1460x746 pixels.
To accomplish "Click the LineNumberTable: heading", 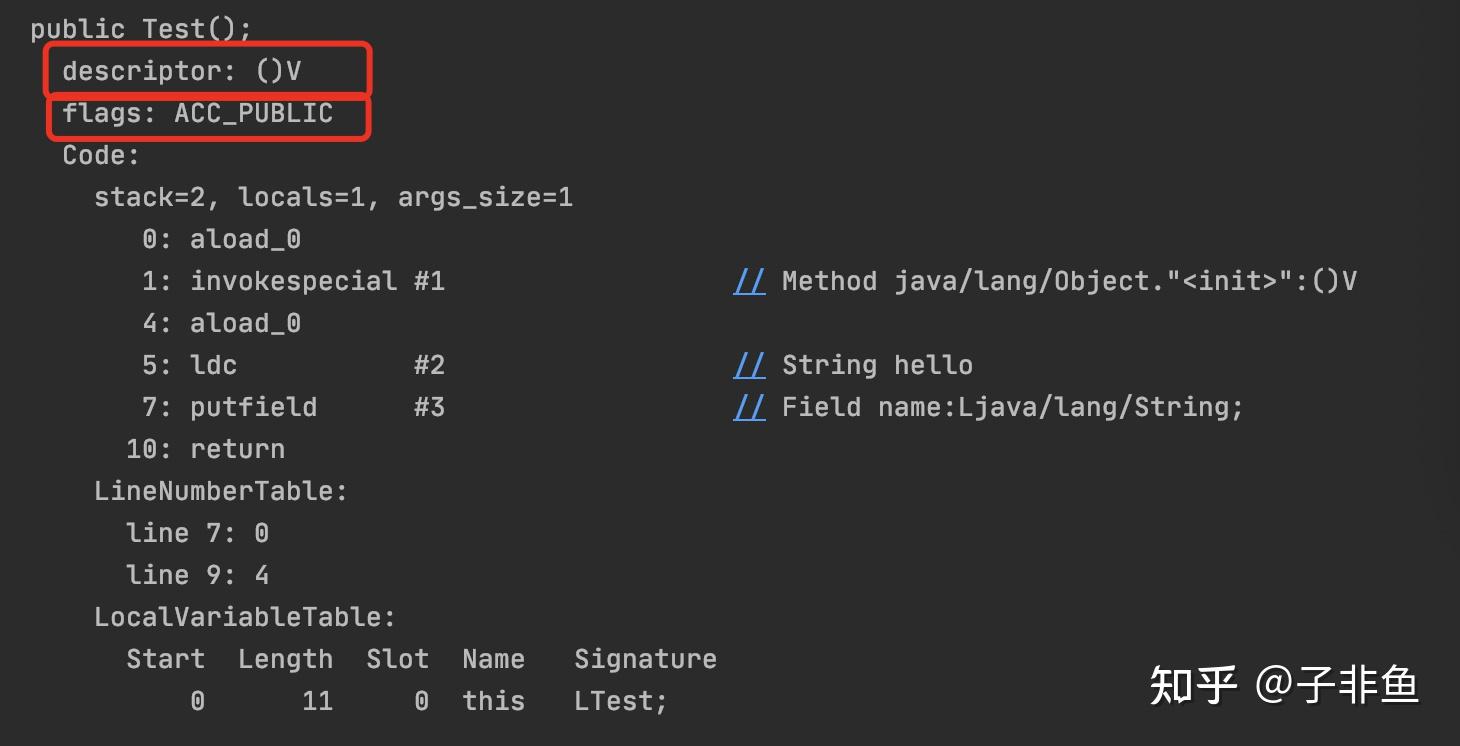I will coord(220,492).
